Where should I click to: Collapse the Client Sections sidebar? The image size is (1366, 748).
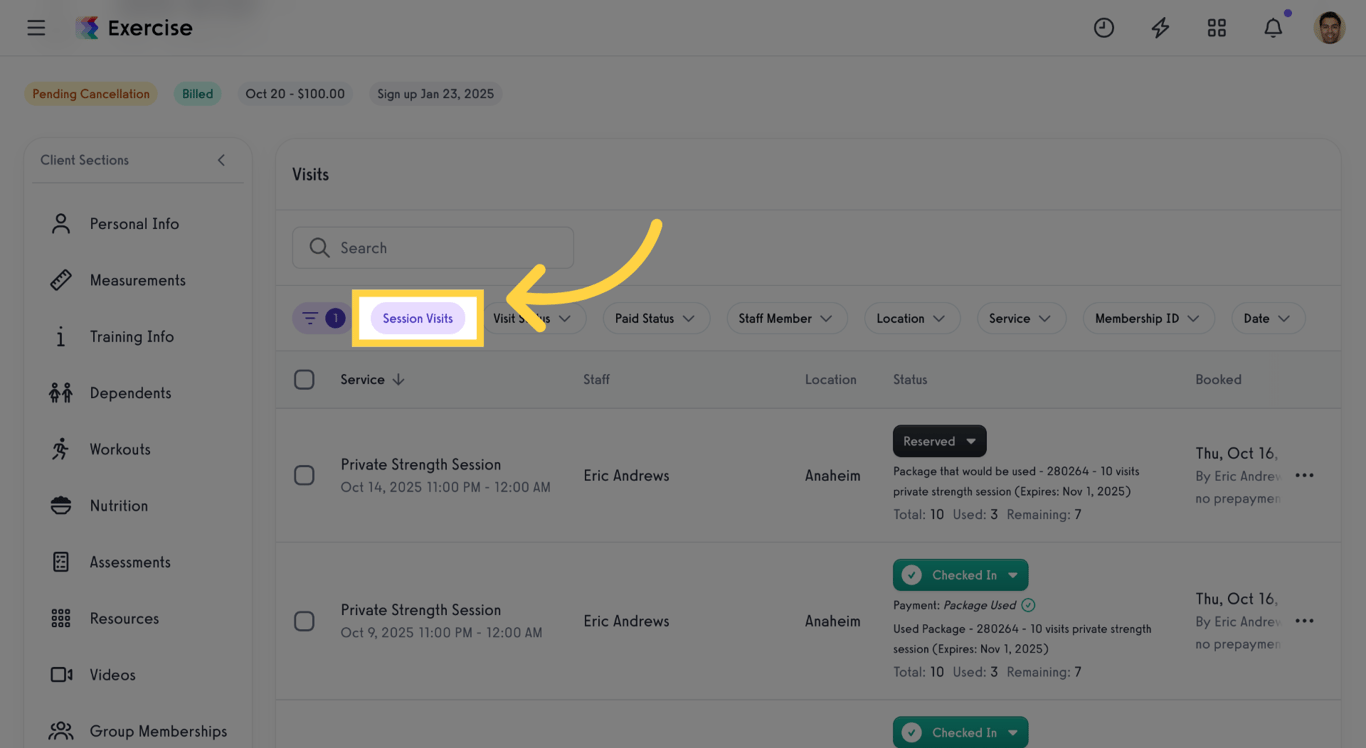221,160
